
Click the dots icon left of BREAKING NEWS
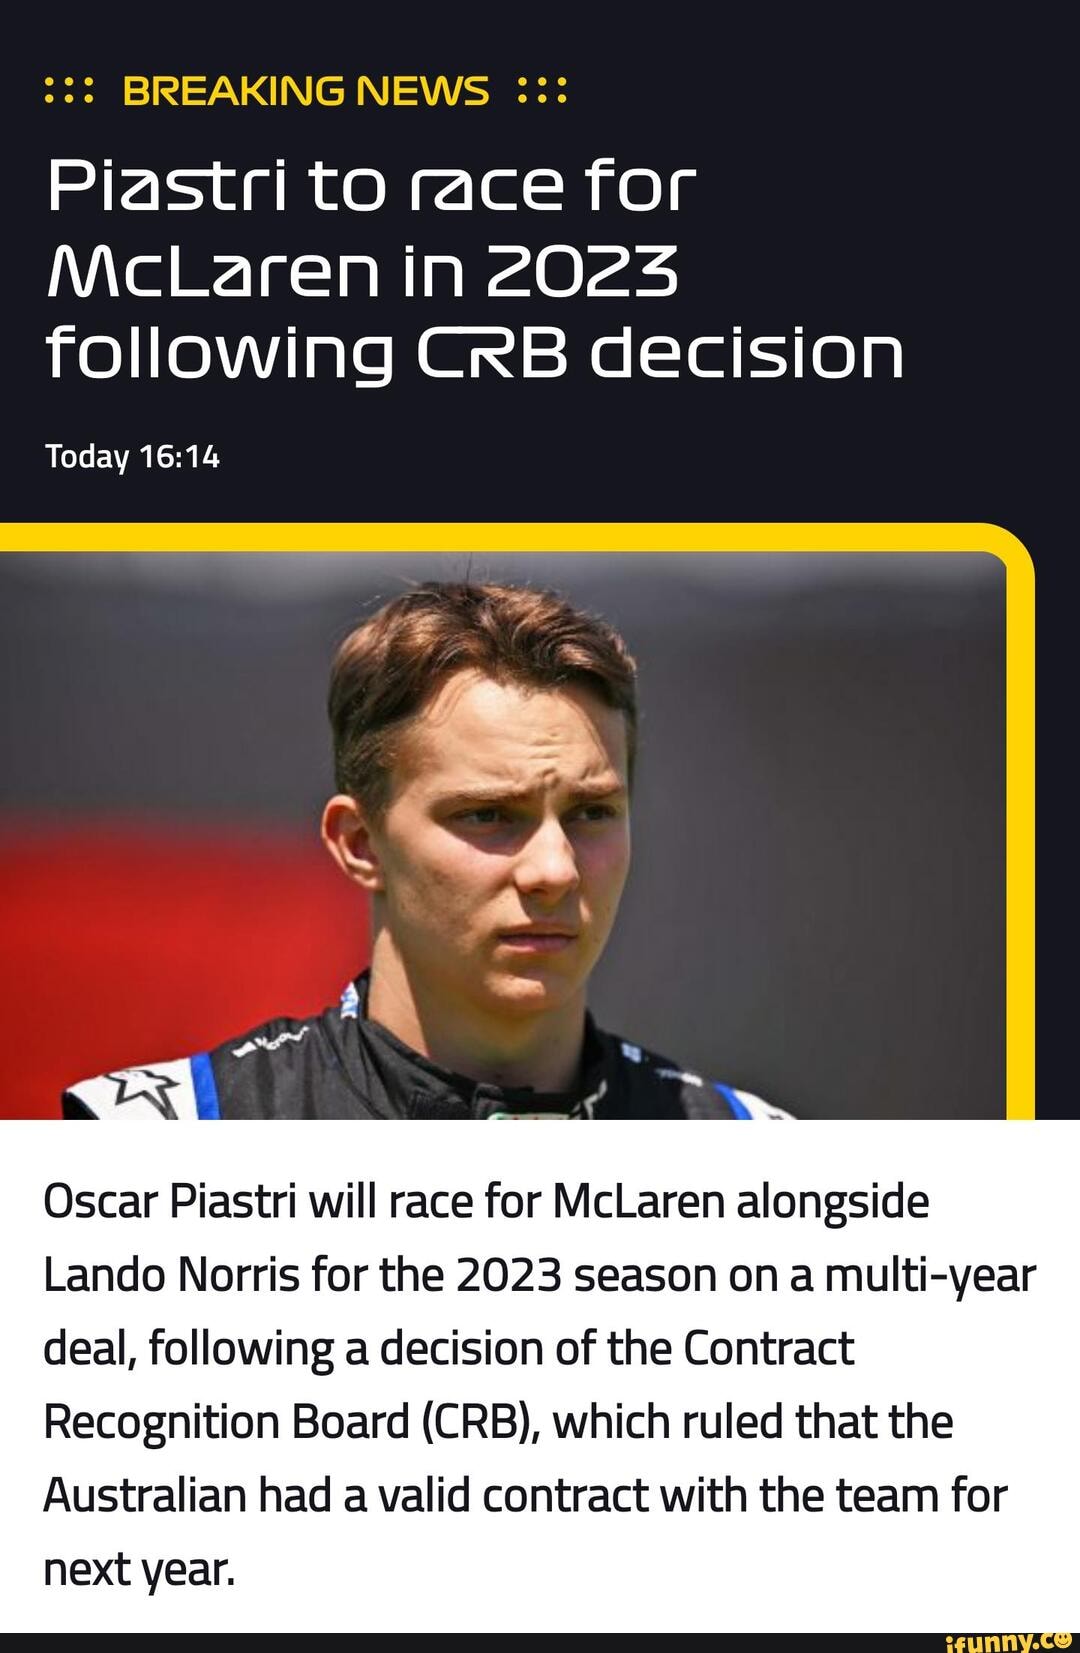point(69,91)
